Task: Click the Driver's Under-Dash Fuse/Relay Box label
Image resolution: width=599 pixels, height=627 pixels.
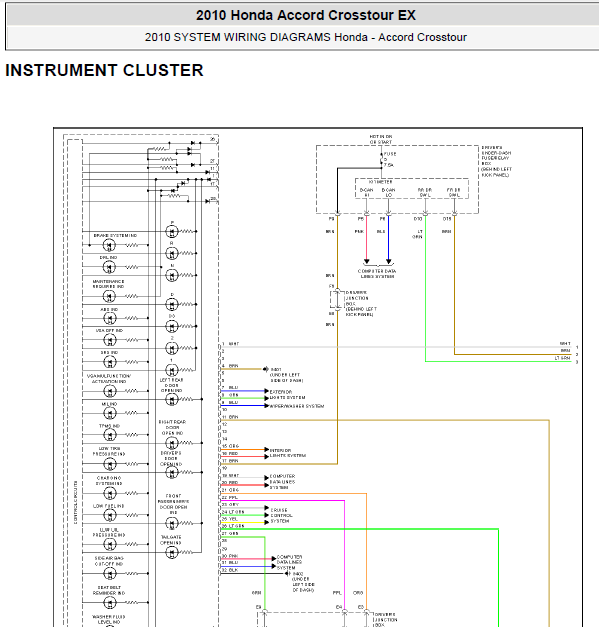Action: (x=496, y=161)
